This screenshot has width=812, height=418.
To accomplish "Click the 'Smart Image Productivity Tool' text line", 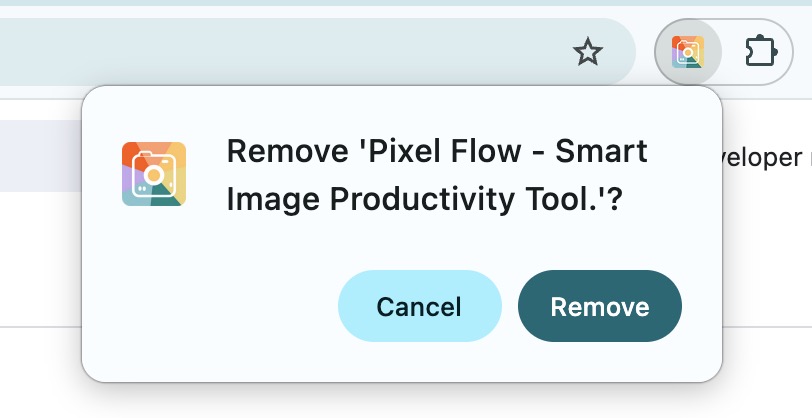I will 424,199.
